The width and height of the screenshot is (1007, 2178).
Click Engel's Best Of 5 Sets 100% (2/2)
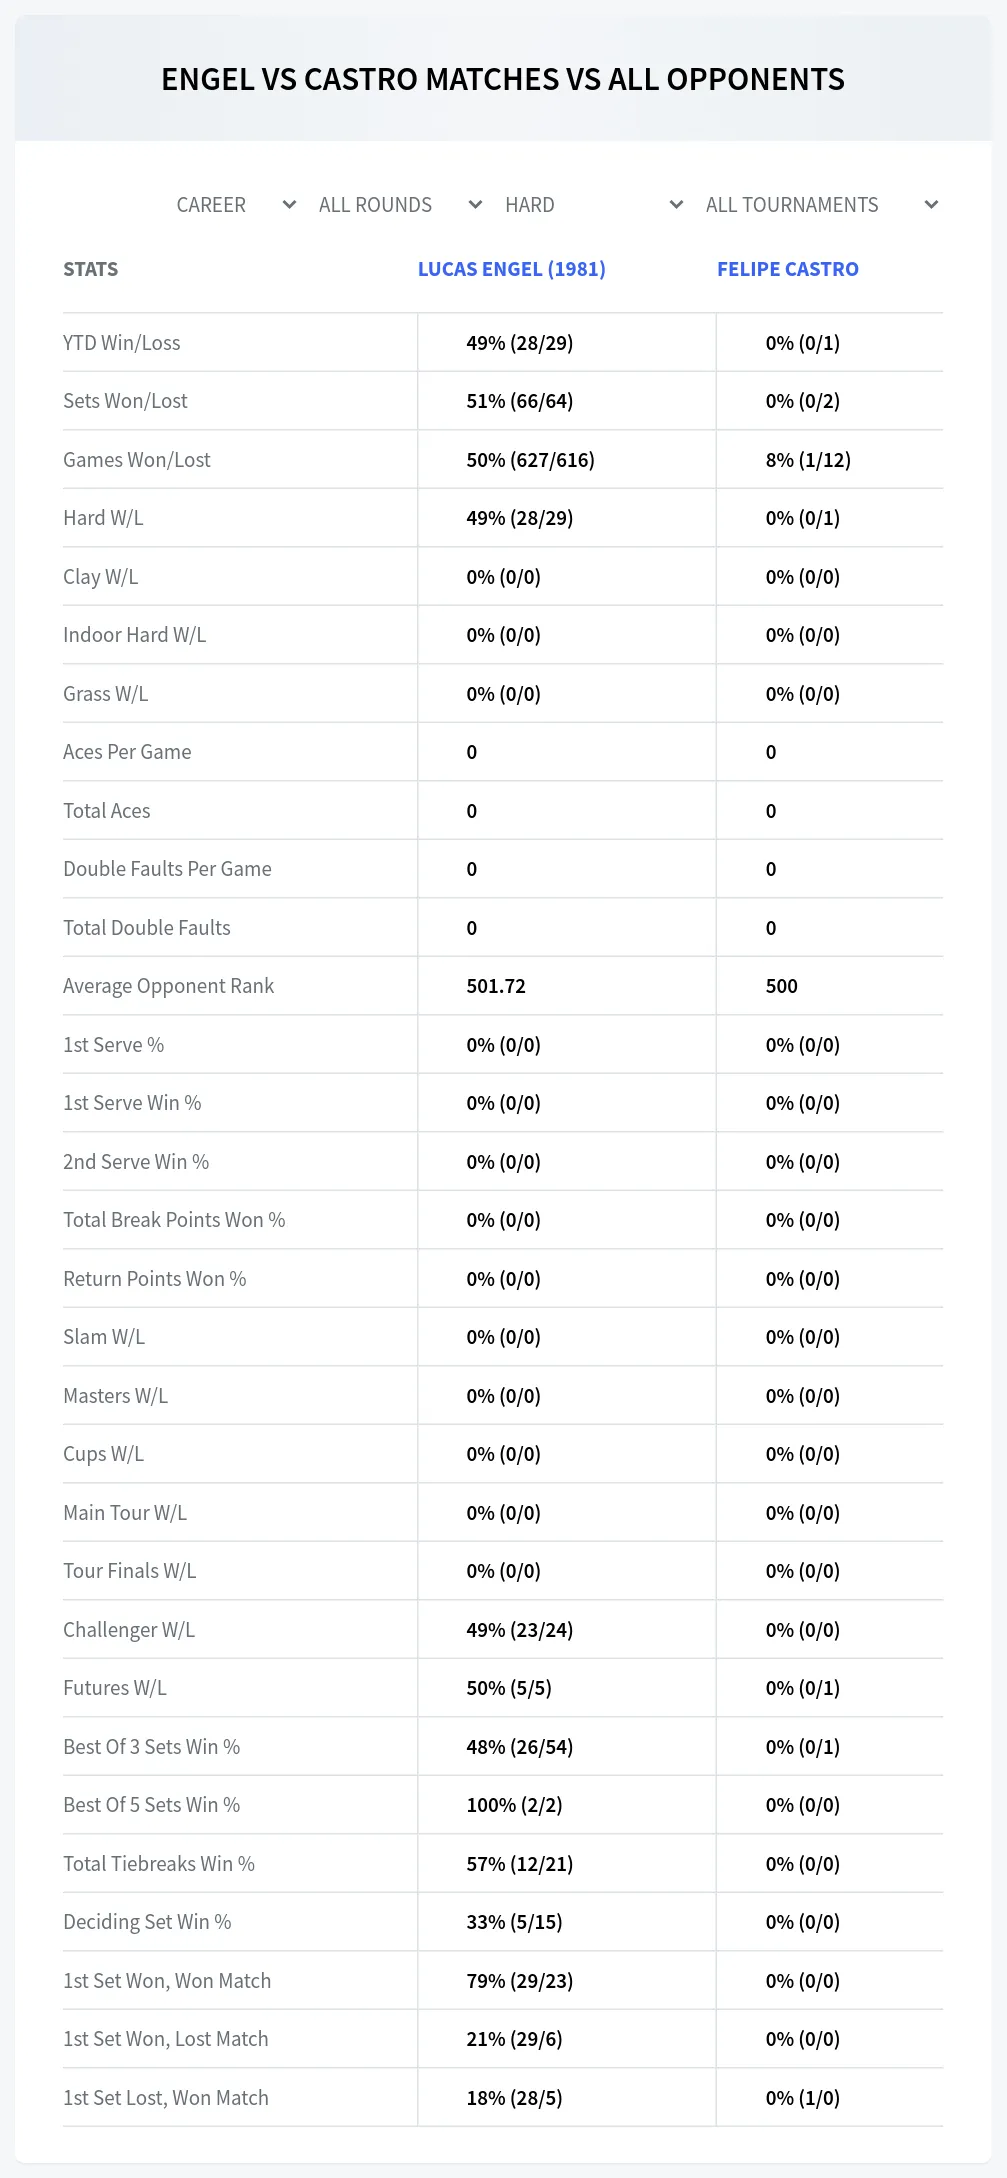pos(515,1805)
